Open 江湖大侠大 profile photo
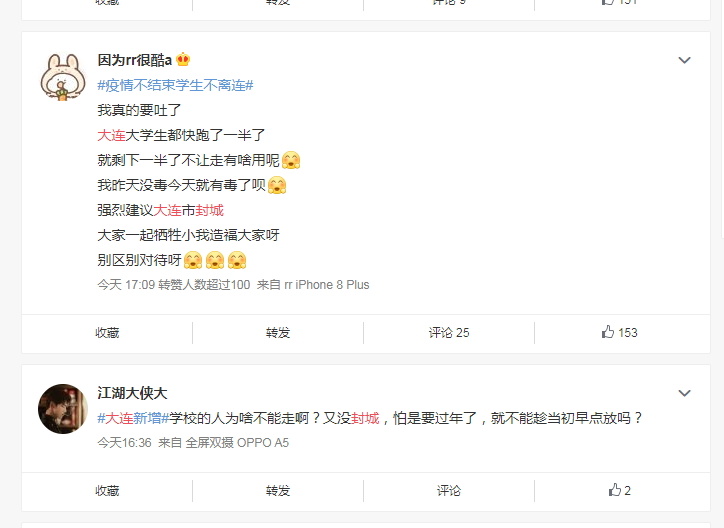Image resolution: width=724 pixels, height=528 pixels. click(63, 408)
